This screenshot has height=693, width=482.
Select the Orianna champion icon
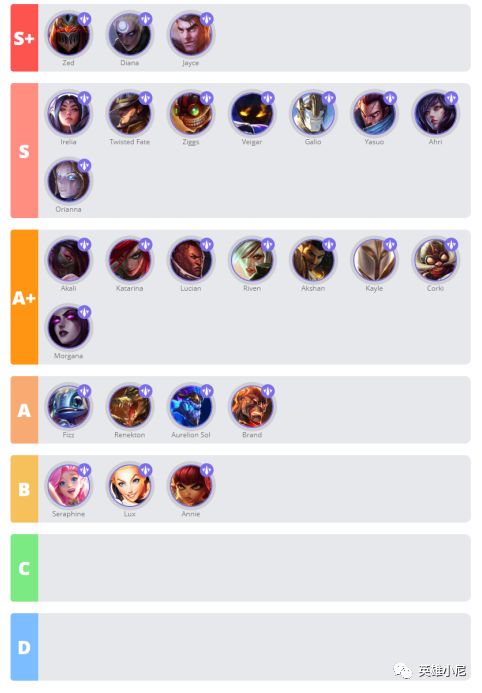[68, 181]
